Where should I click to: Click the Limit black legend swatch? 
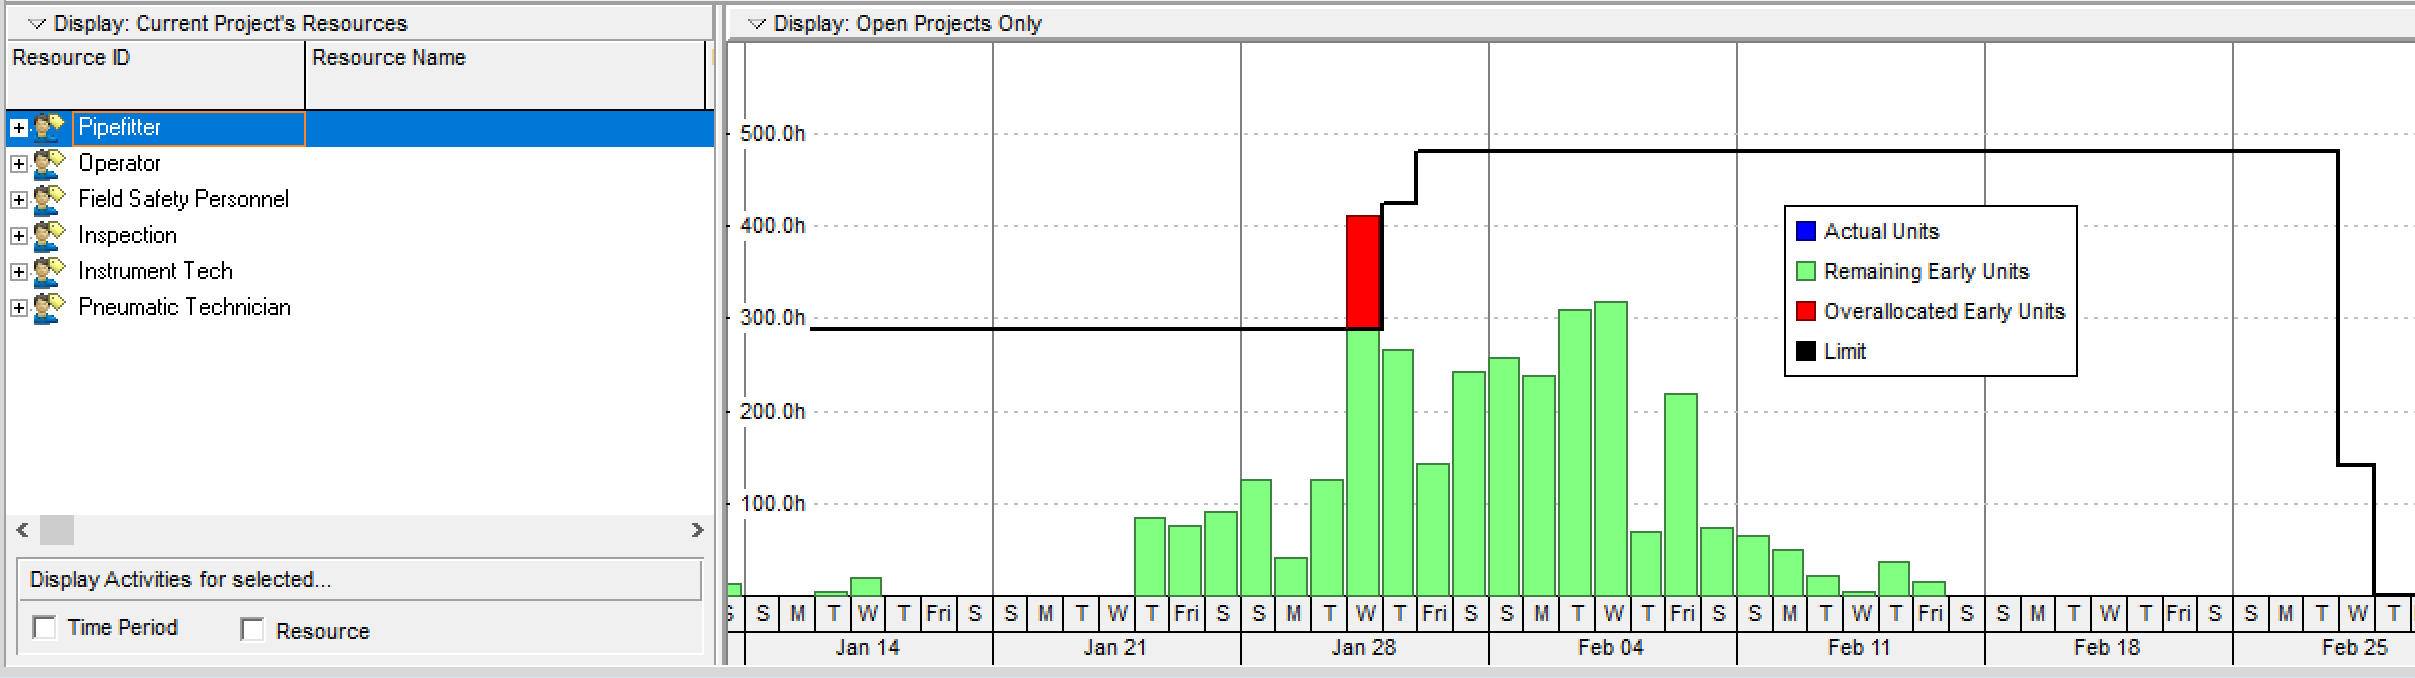pos(1806,351)
